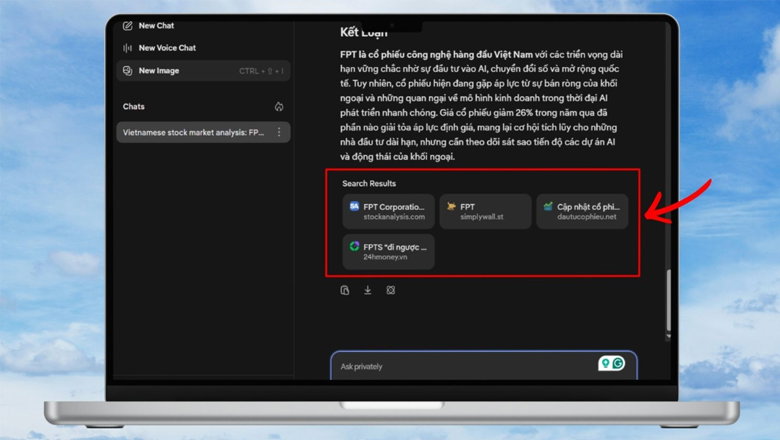Download the response with the download icon
This screenshot has width=780, height=440.
[368, 290]
